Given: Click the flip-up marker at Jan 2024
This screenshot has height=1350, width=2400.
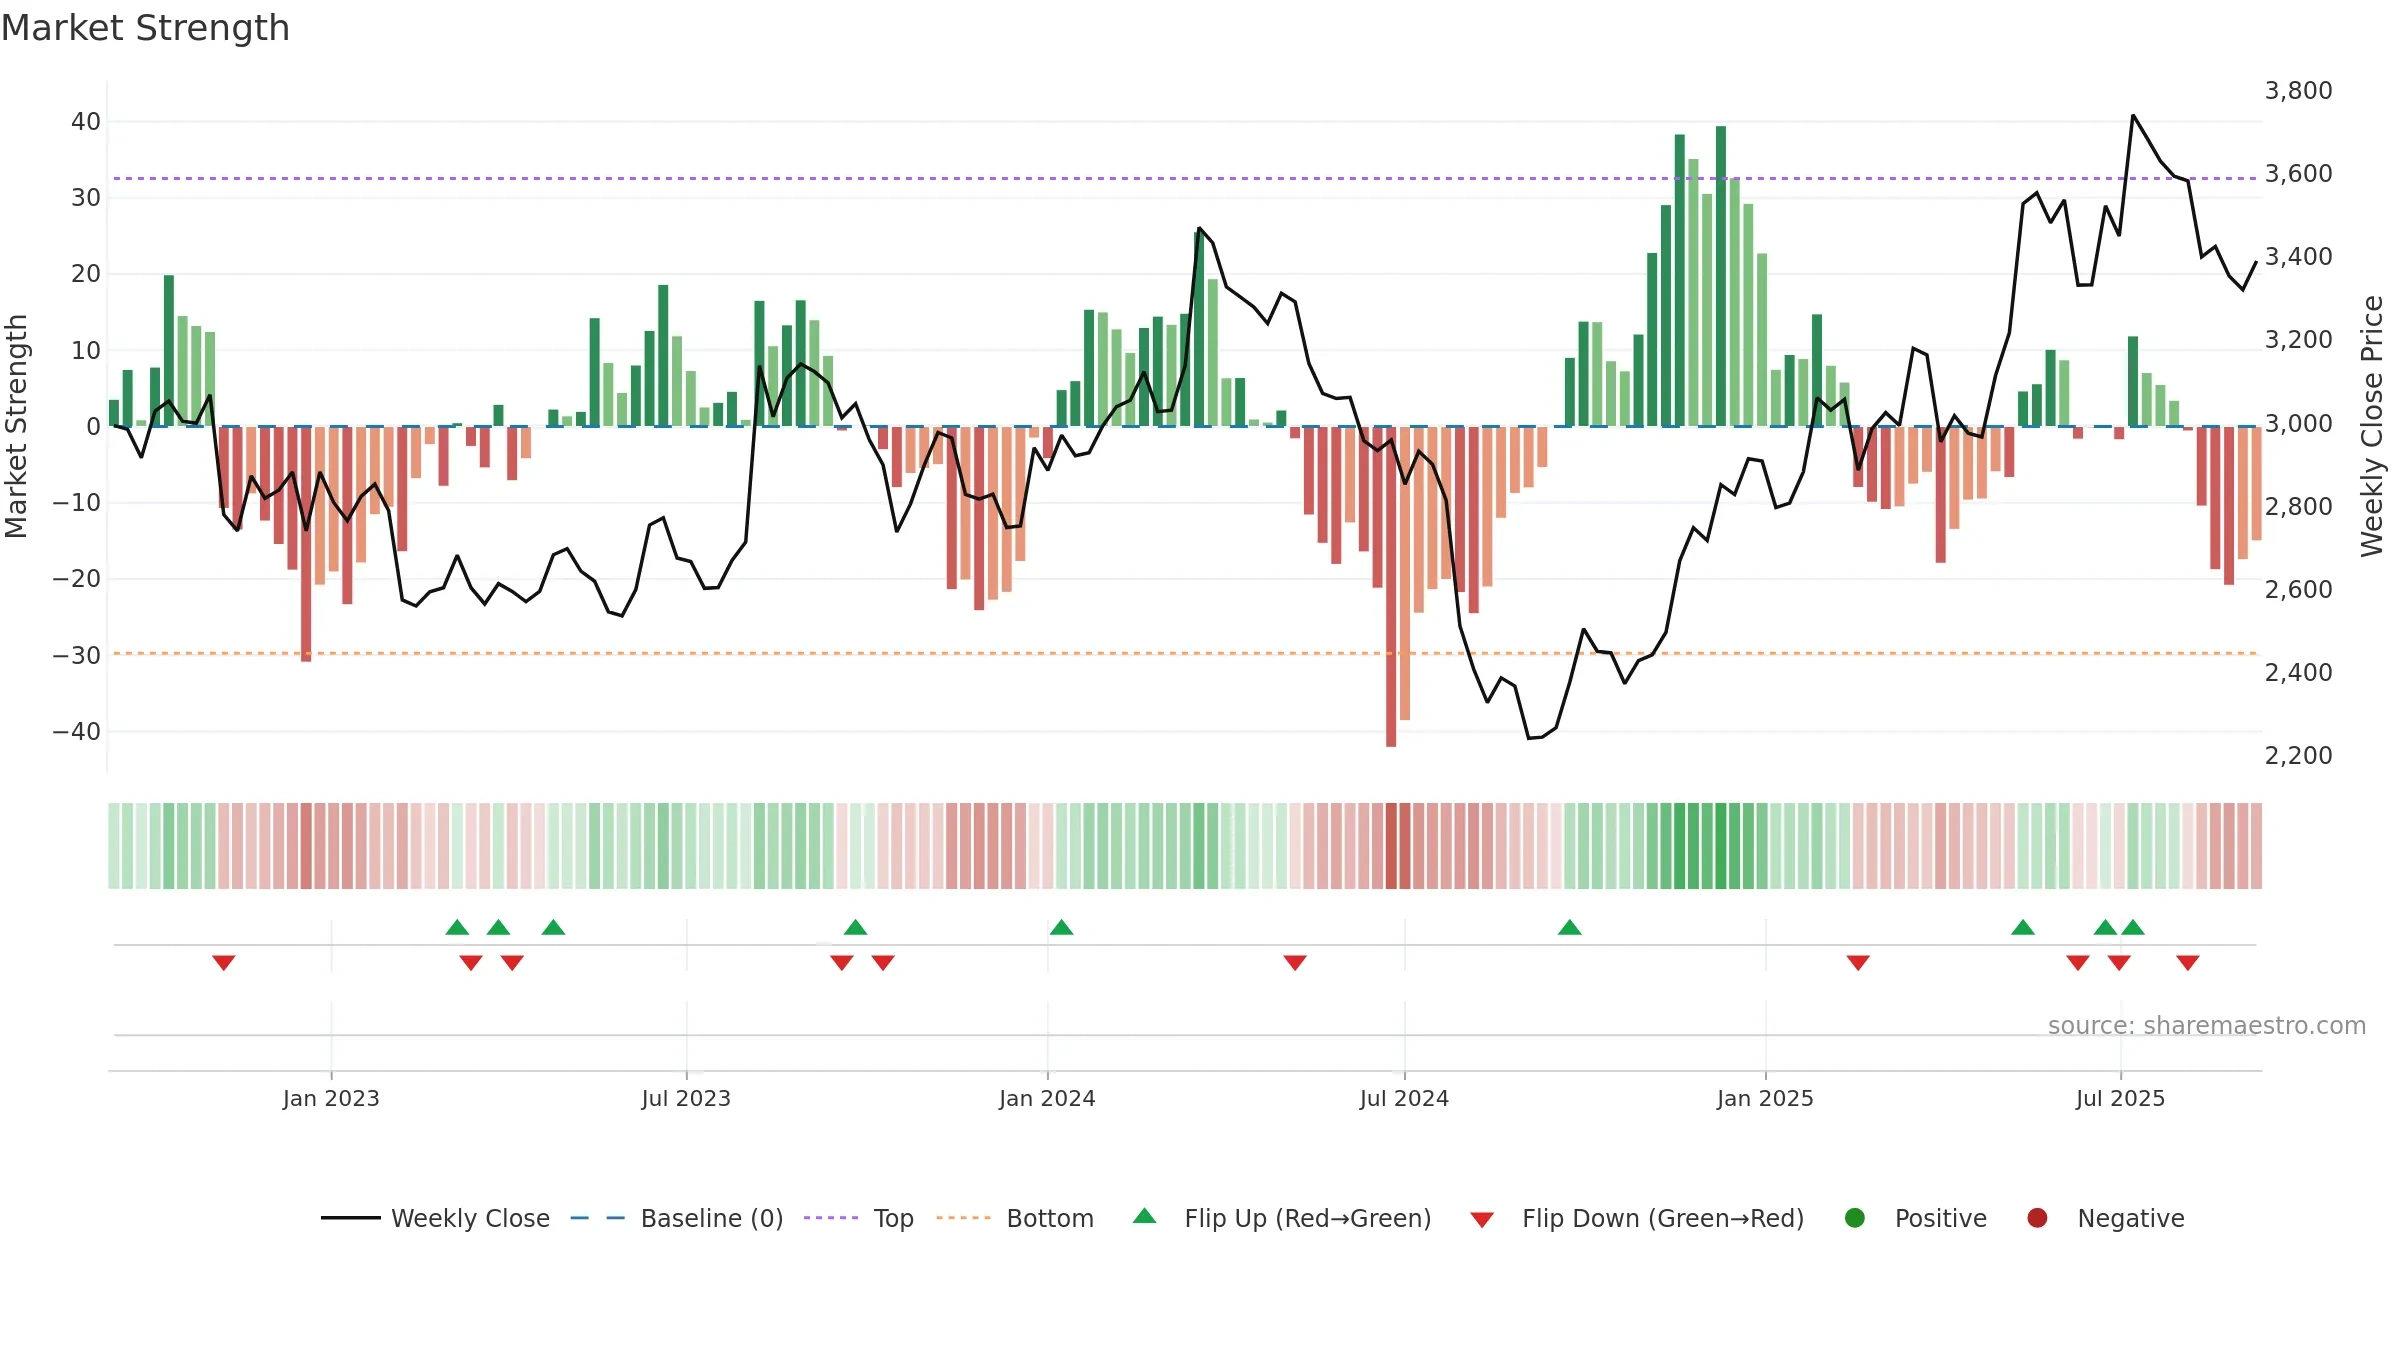Looking at the screenshot, I should pos(1062,927).
